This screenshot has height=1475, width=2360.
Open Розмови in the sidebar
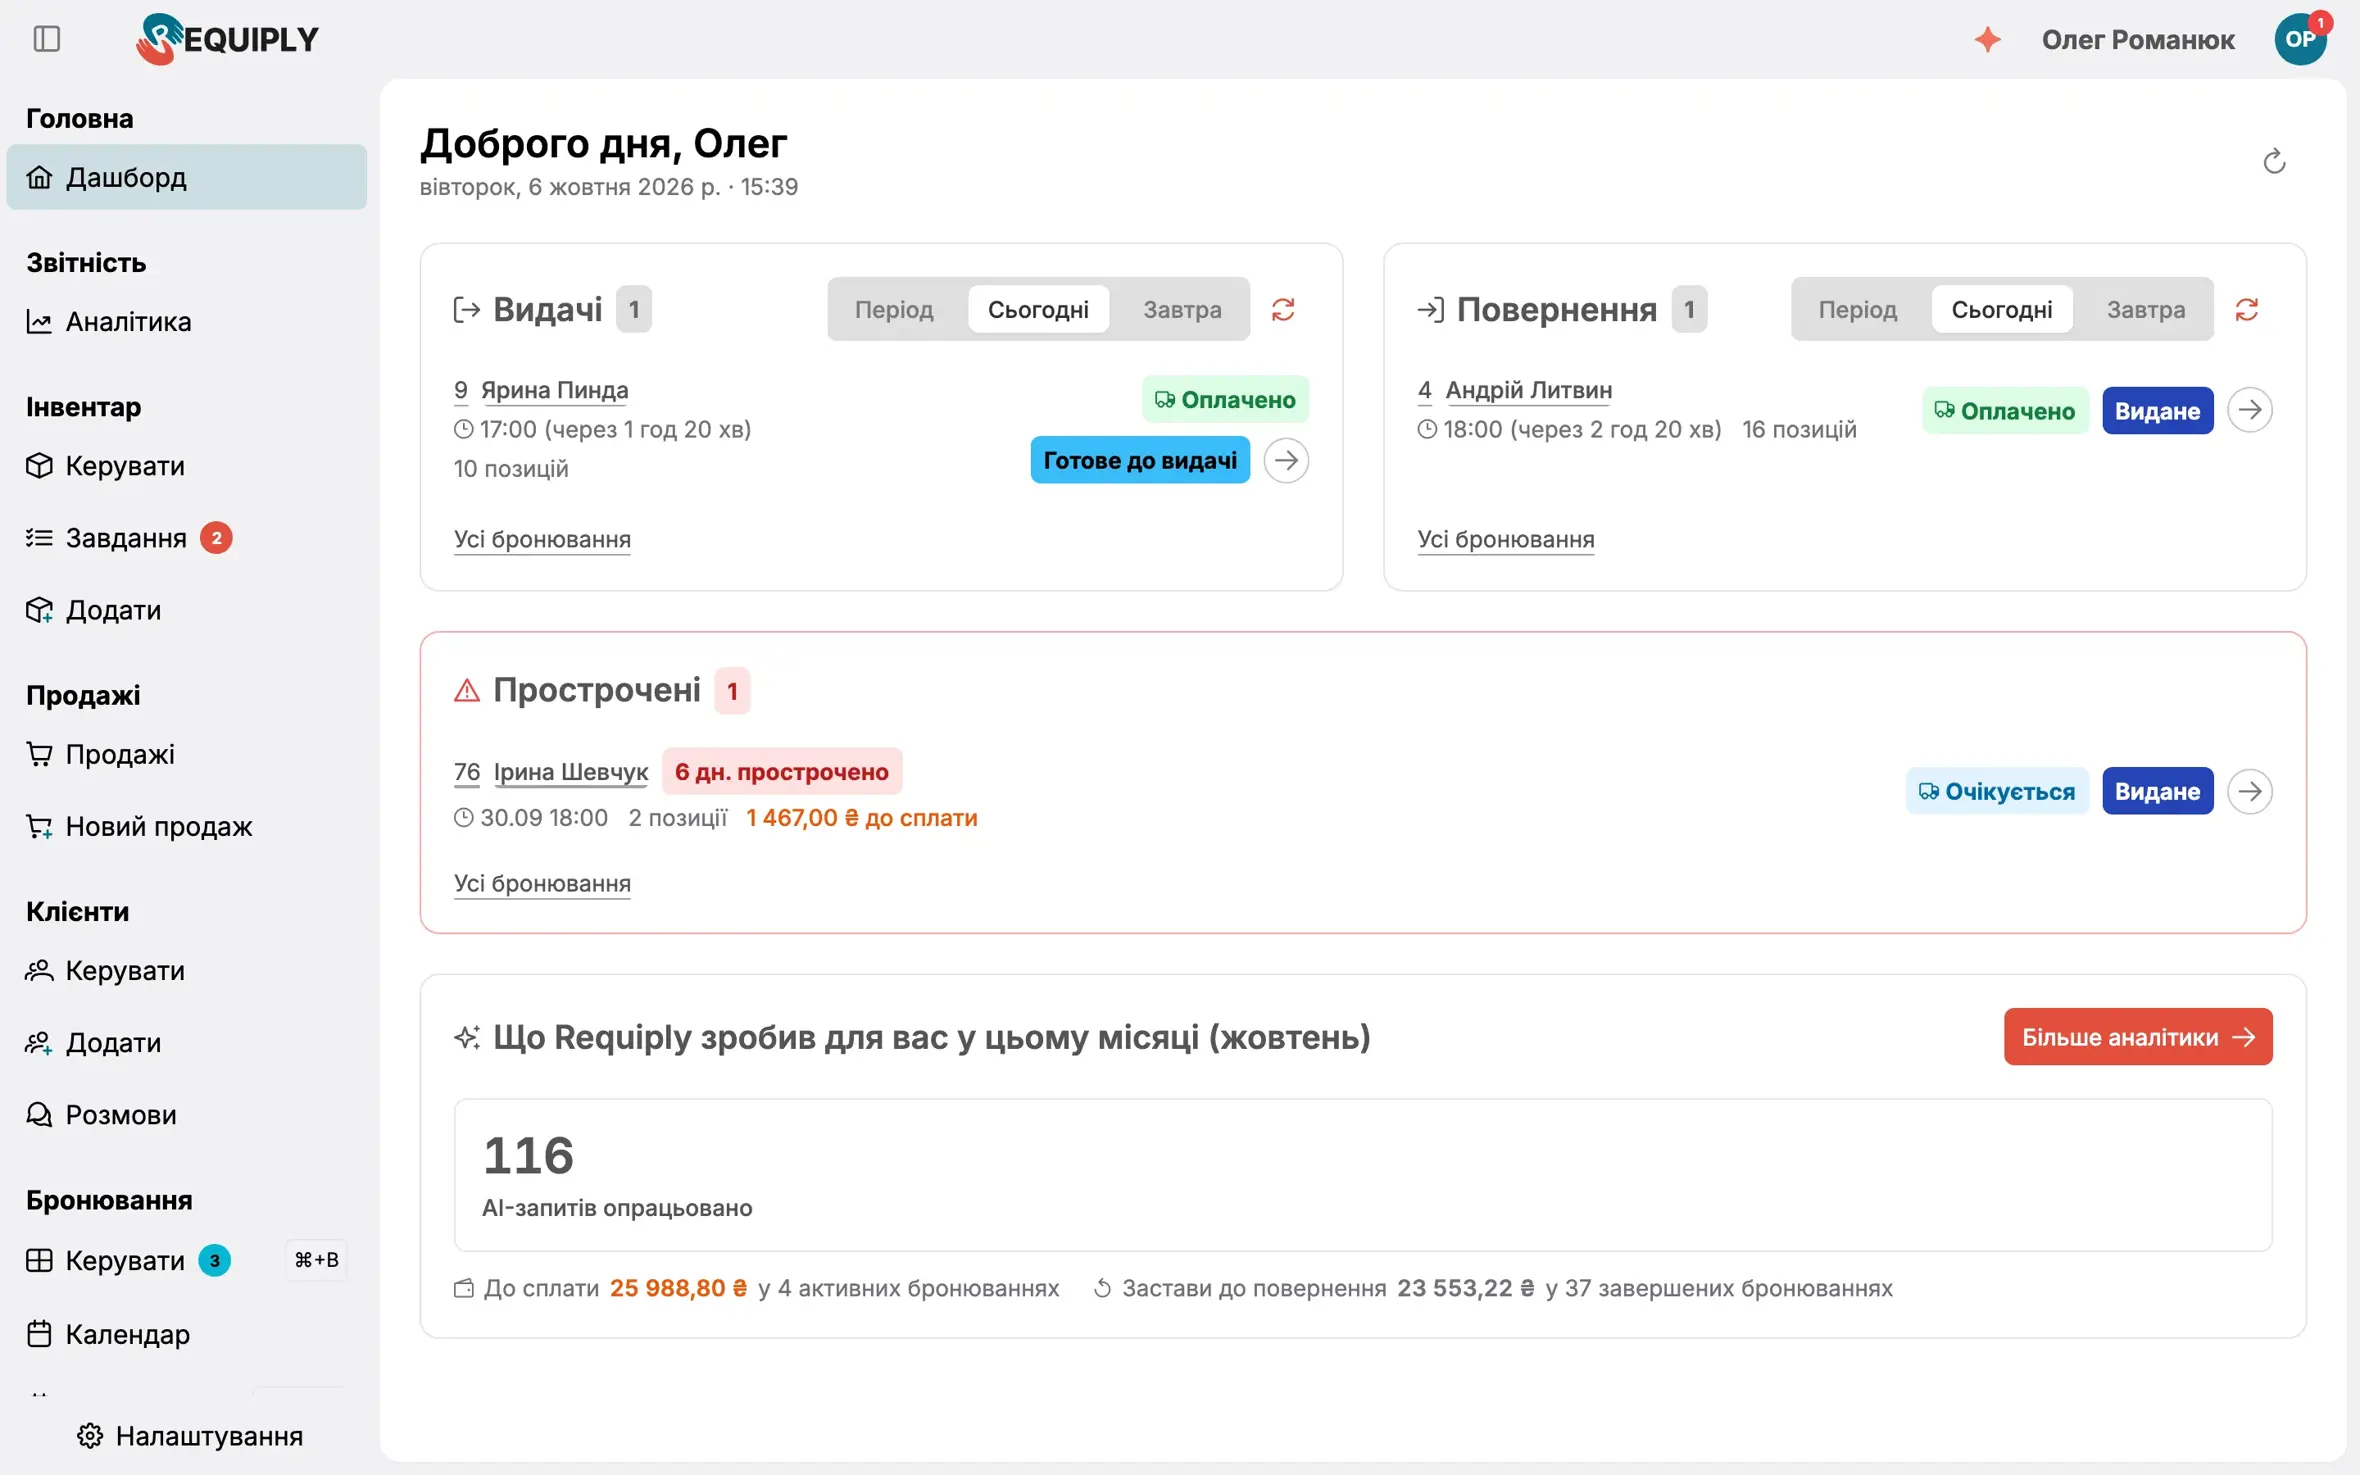[x=187, y=1114]
